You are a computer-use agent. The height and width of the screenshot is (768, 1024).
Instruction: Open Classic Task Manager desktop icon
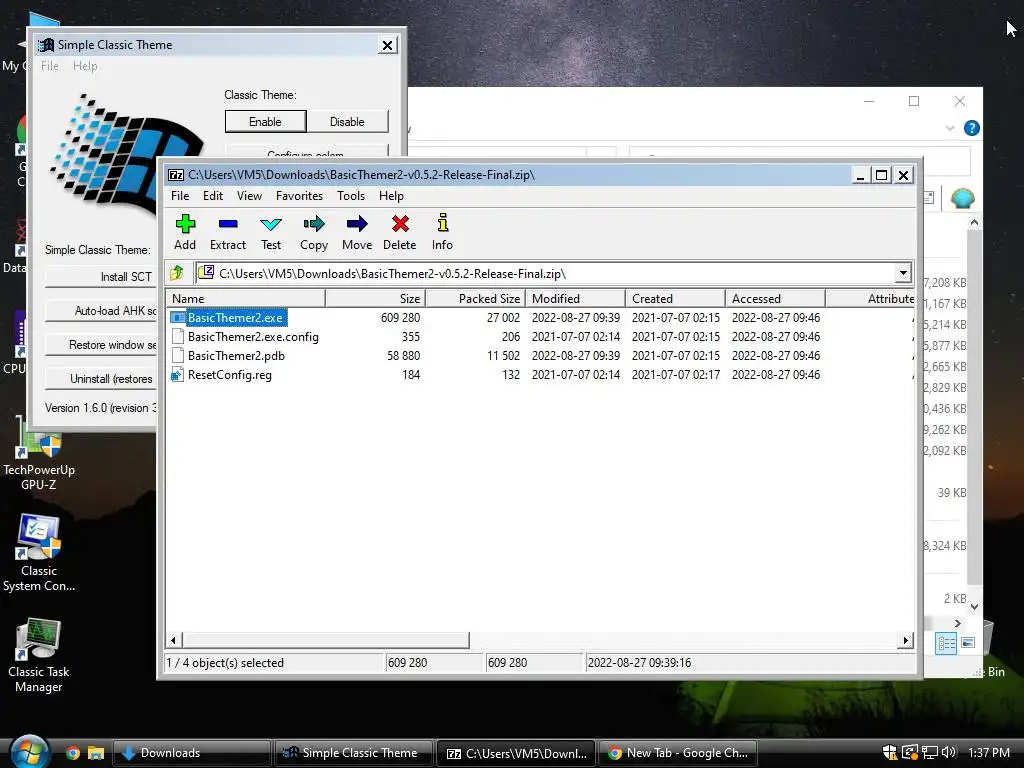coord(39,655)
